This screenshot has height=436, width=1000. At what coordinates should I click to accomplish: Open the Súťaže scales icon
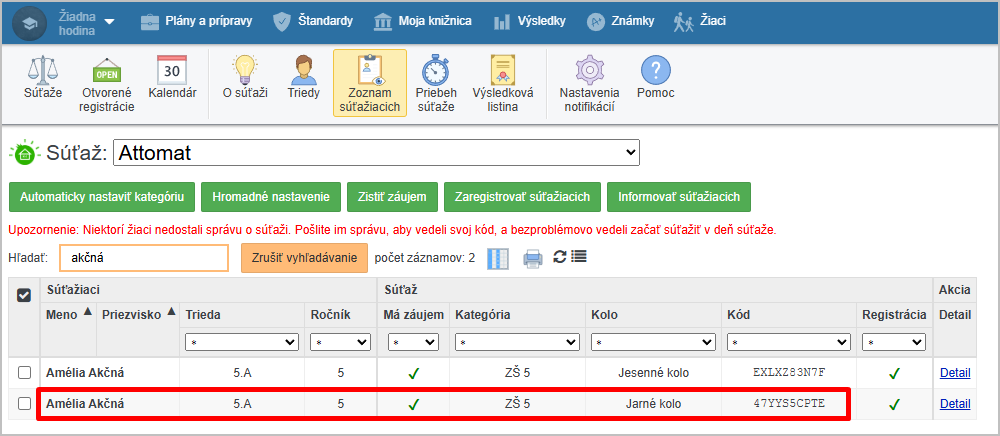tap(43, 70)
